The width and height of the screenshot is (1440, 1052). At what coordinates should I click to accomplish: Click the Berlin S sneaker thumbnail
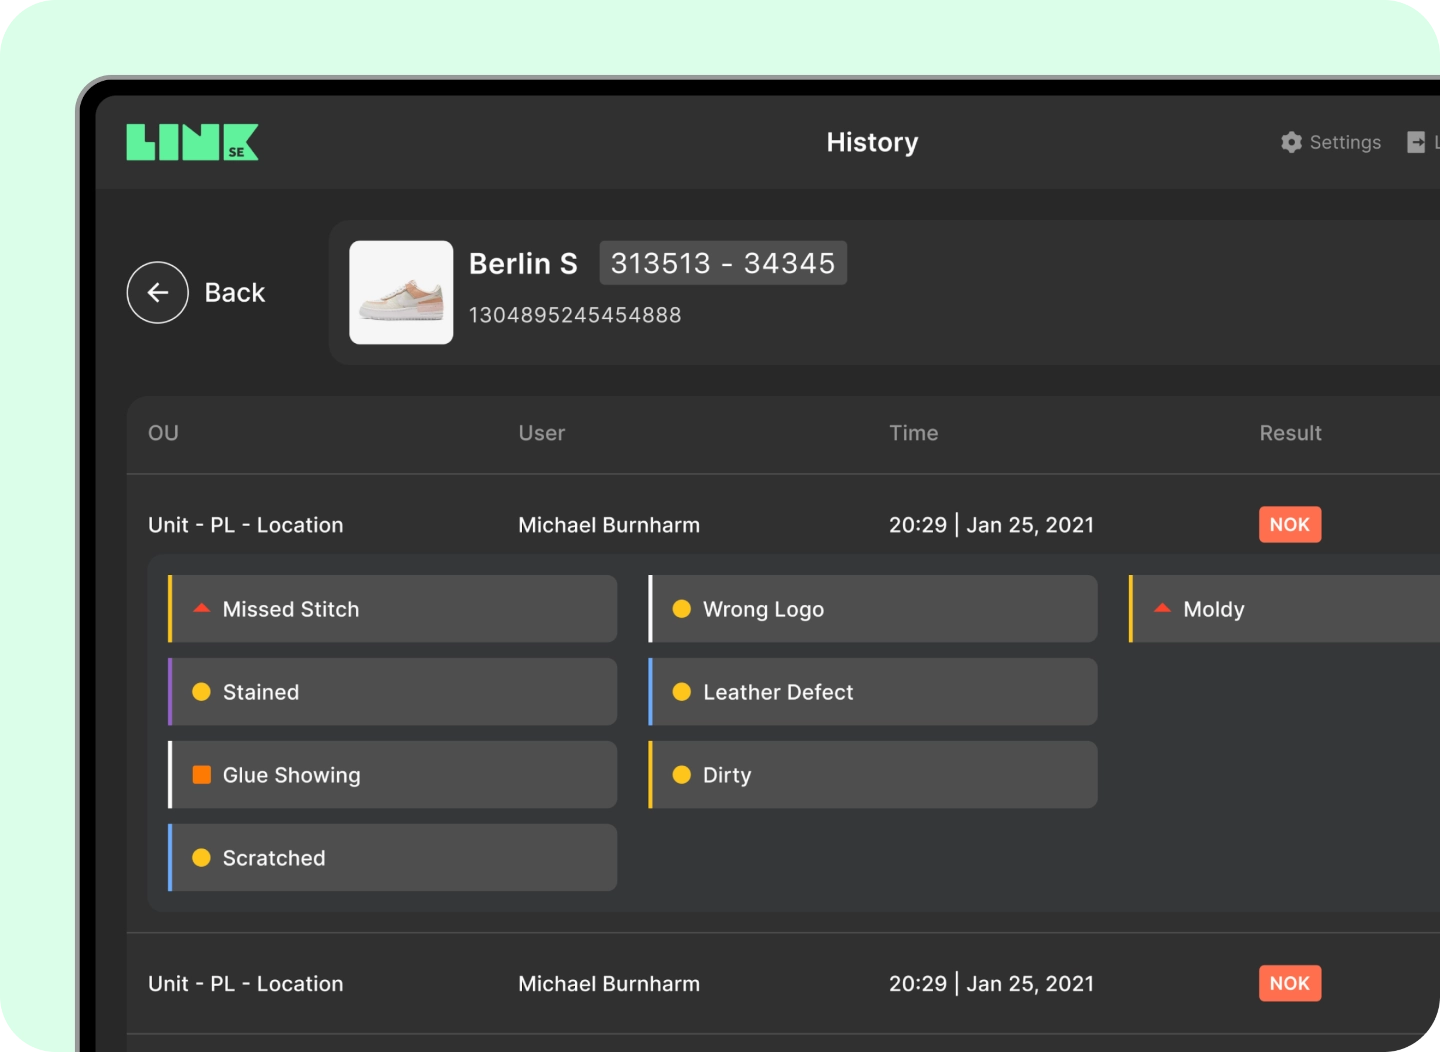pyautogui.click(x=401, y=292)
